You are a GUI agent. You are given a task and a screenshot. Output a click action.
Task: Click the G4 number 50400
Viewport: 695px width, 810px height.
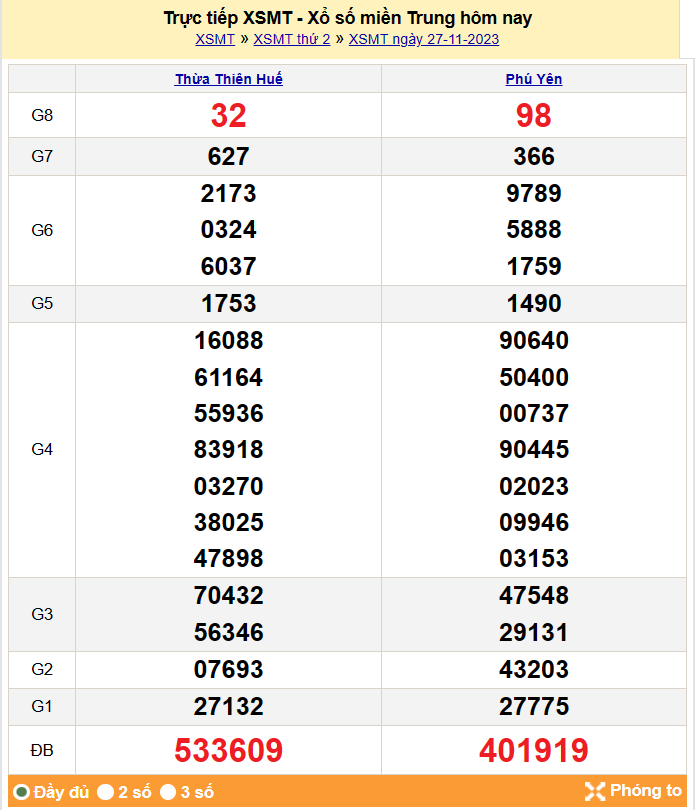[x=534, y=378]
